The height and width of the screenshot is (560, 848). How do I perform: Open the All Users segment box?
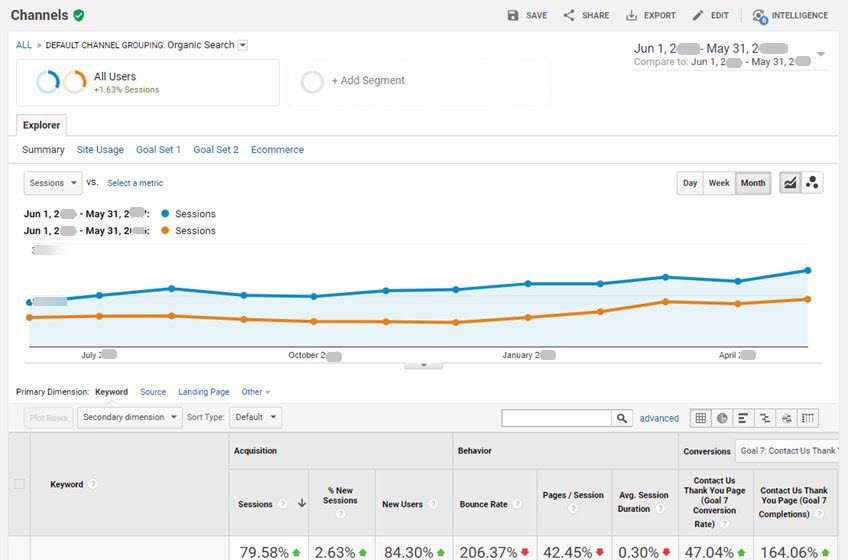tap(148, 82)
